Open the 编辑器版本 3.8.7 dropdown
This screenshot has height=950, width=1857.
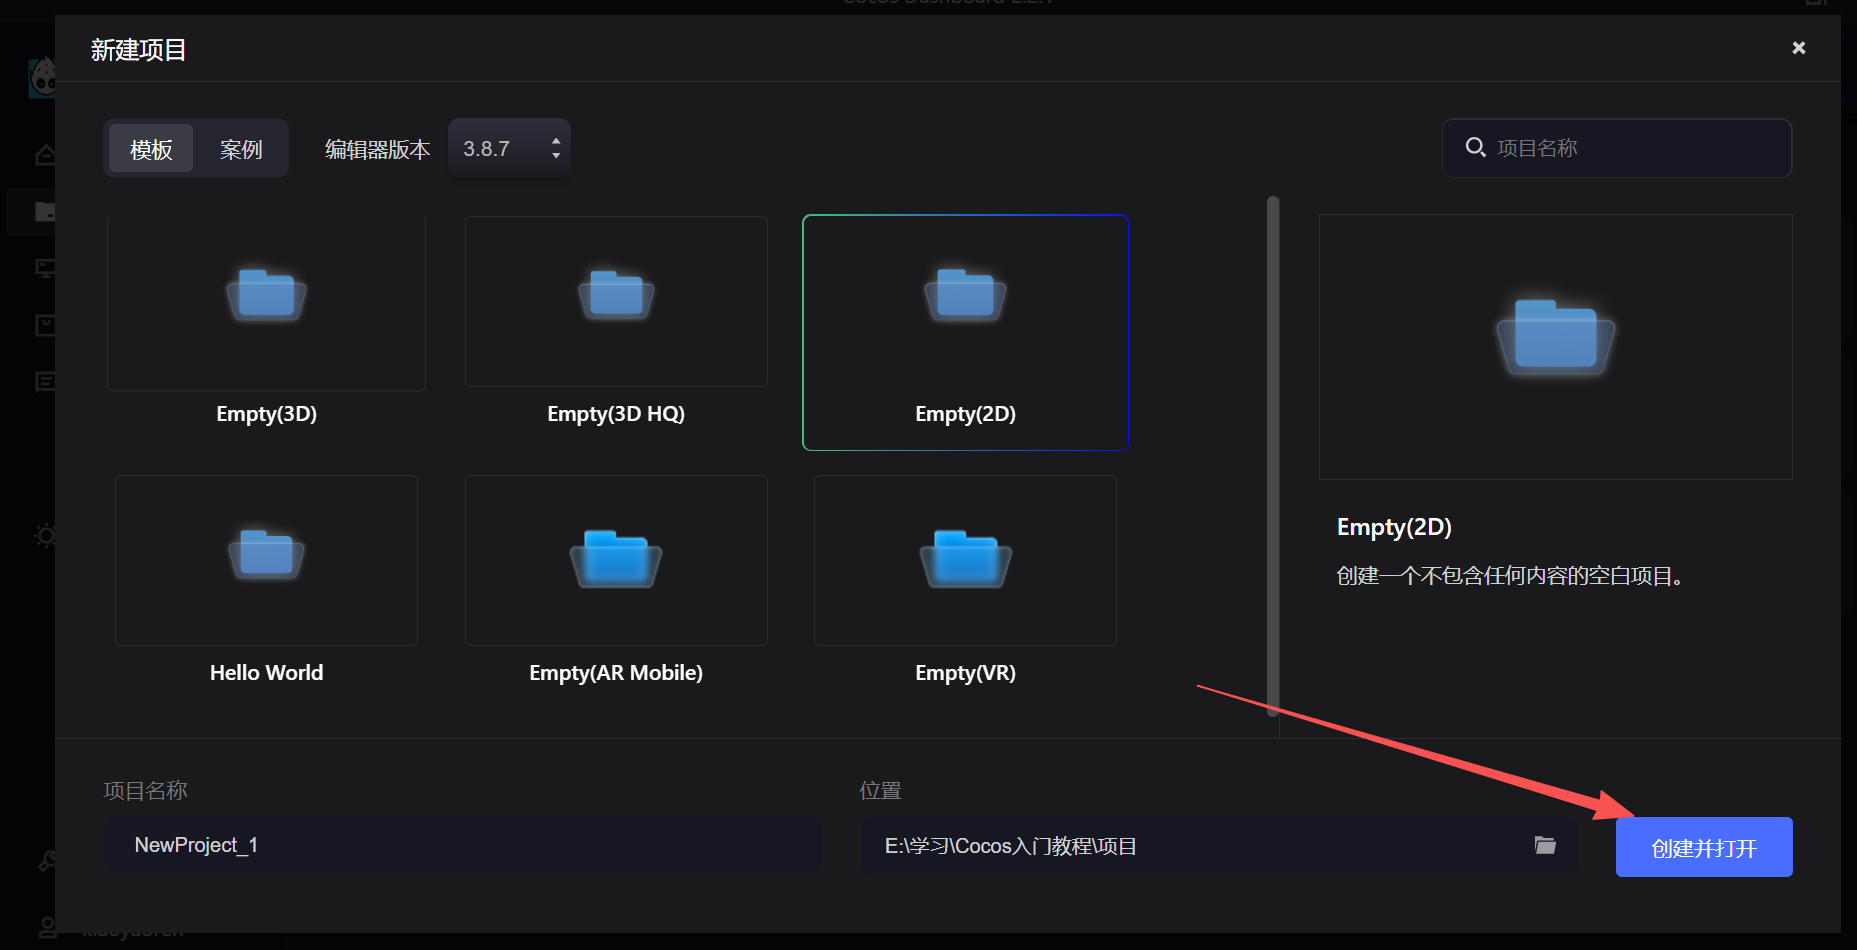(509, 148)
